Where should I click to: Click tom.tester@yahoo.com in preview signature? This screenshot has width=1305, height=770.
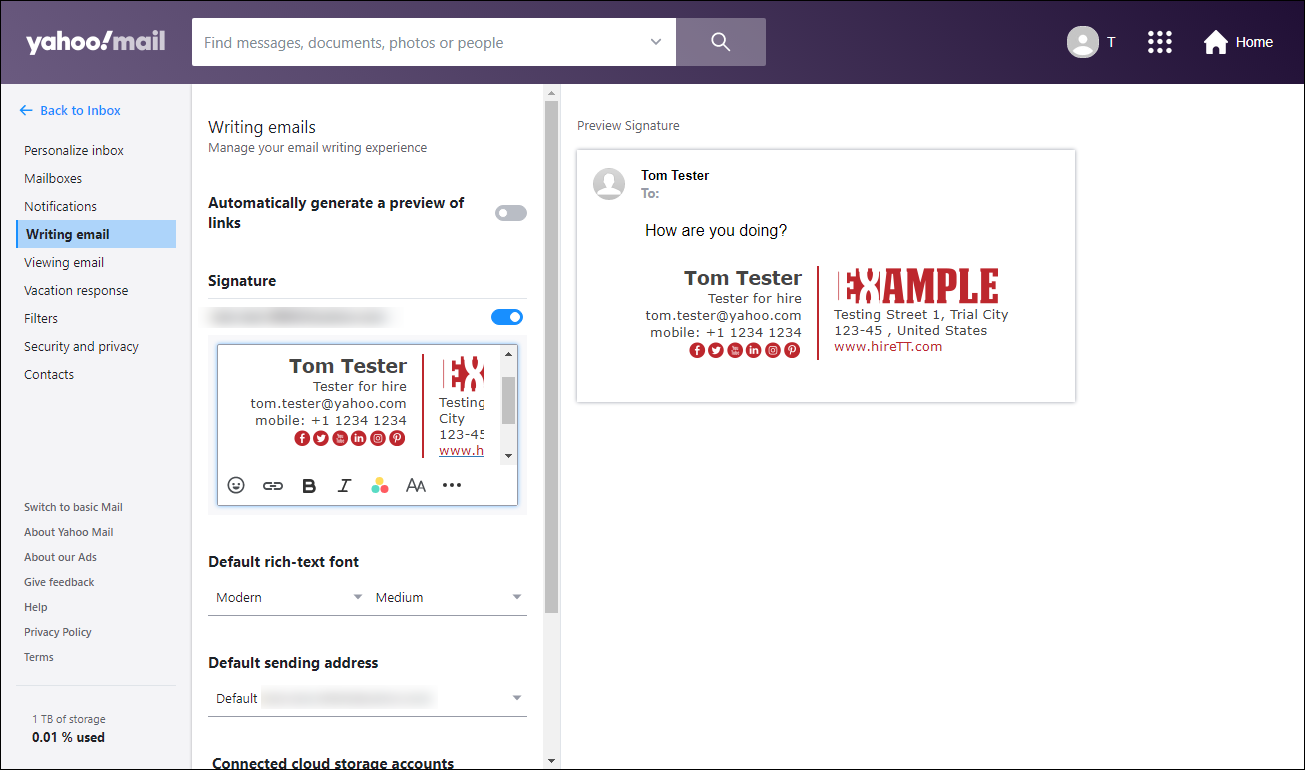(x=723, y=315)
